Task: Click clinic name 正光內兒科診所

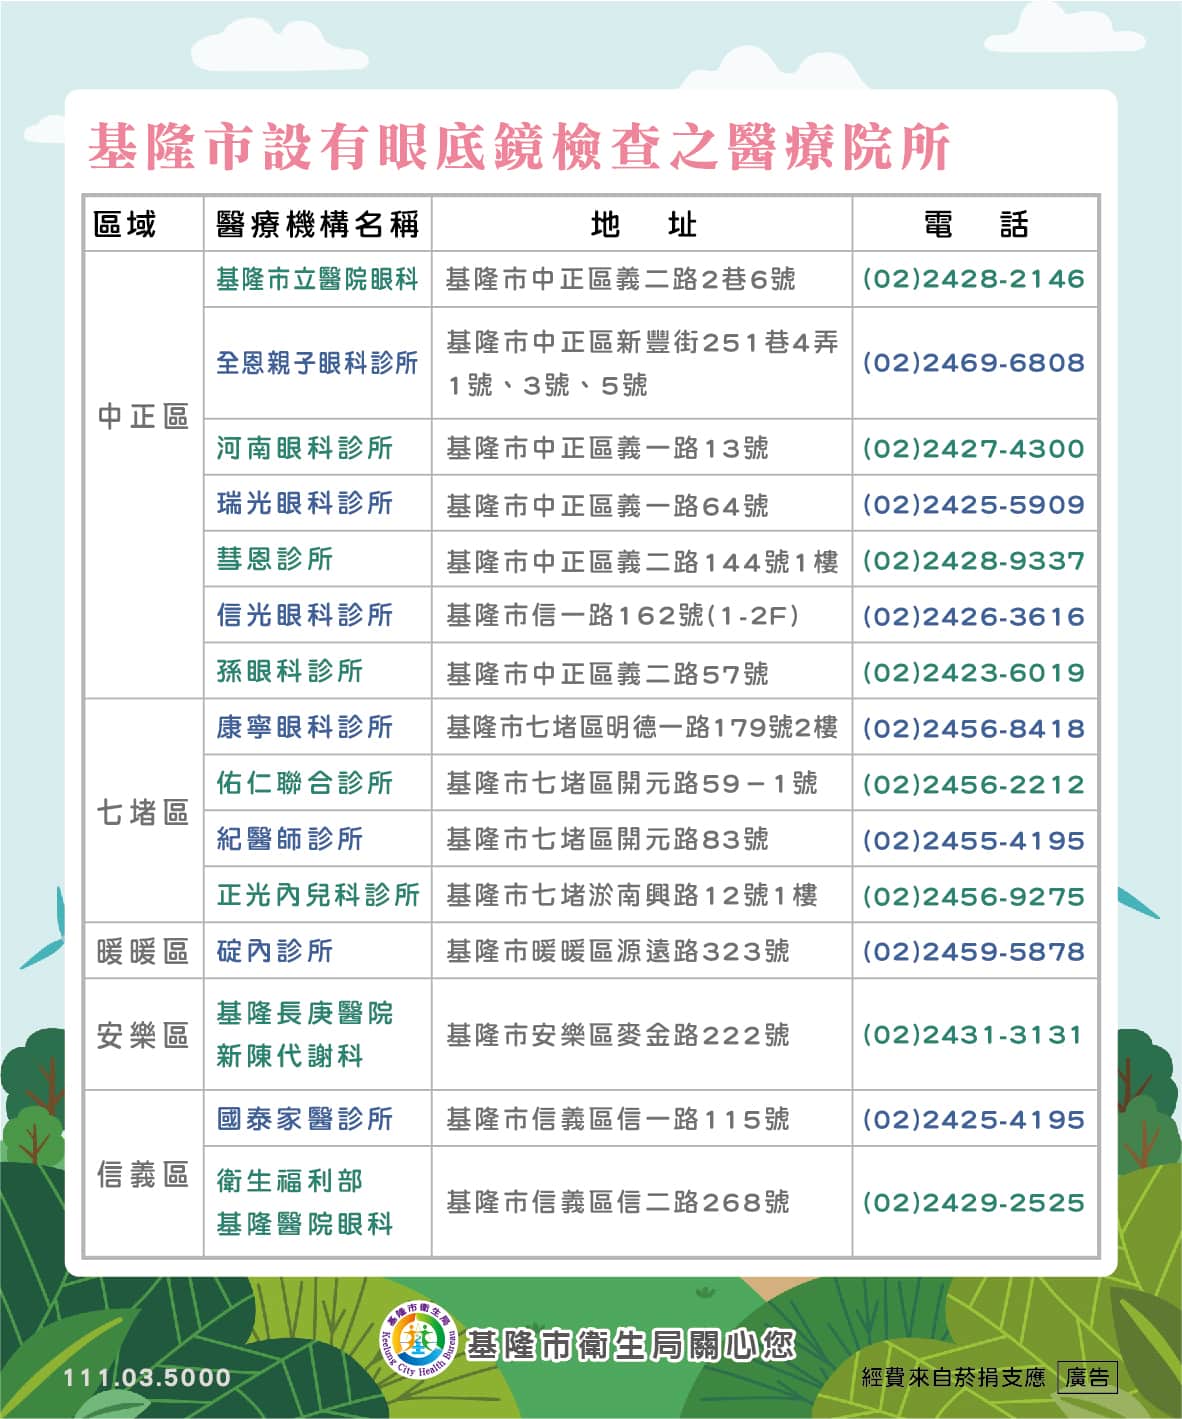Action: [318, 895]
